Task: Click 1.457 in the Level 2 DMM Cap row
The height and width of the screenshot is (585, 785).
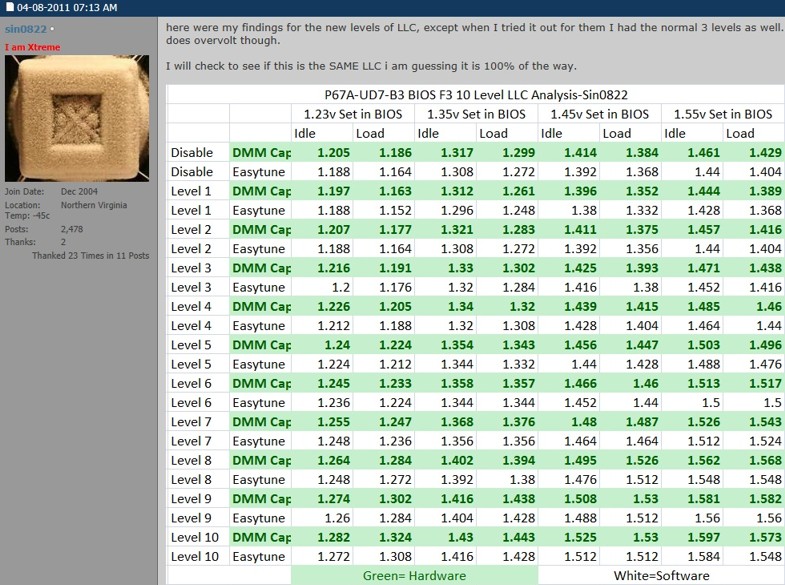Action: pyautogui.click(x=703, y=230)
